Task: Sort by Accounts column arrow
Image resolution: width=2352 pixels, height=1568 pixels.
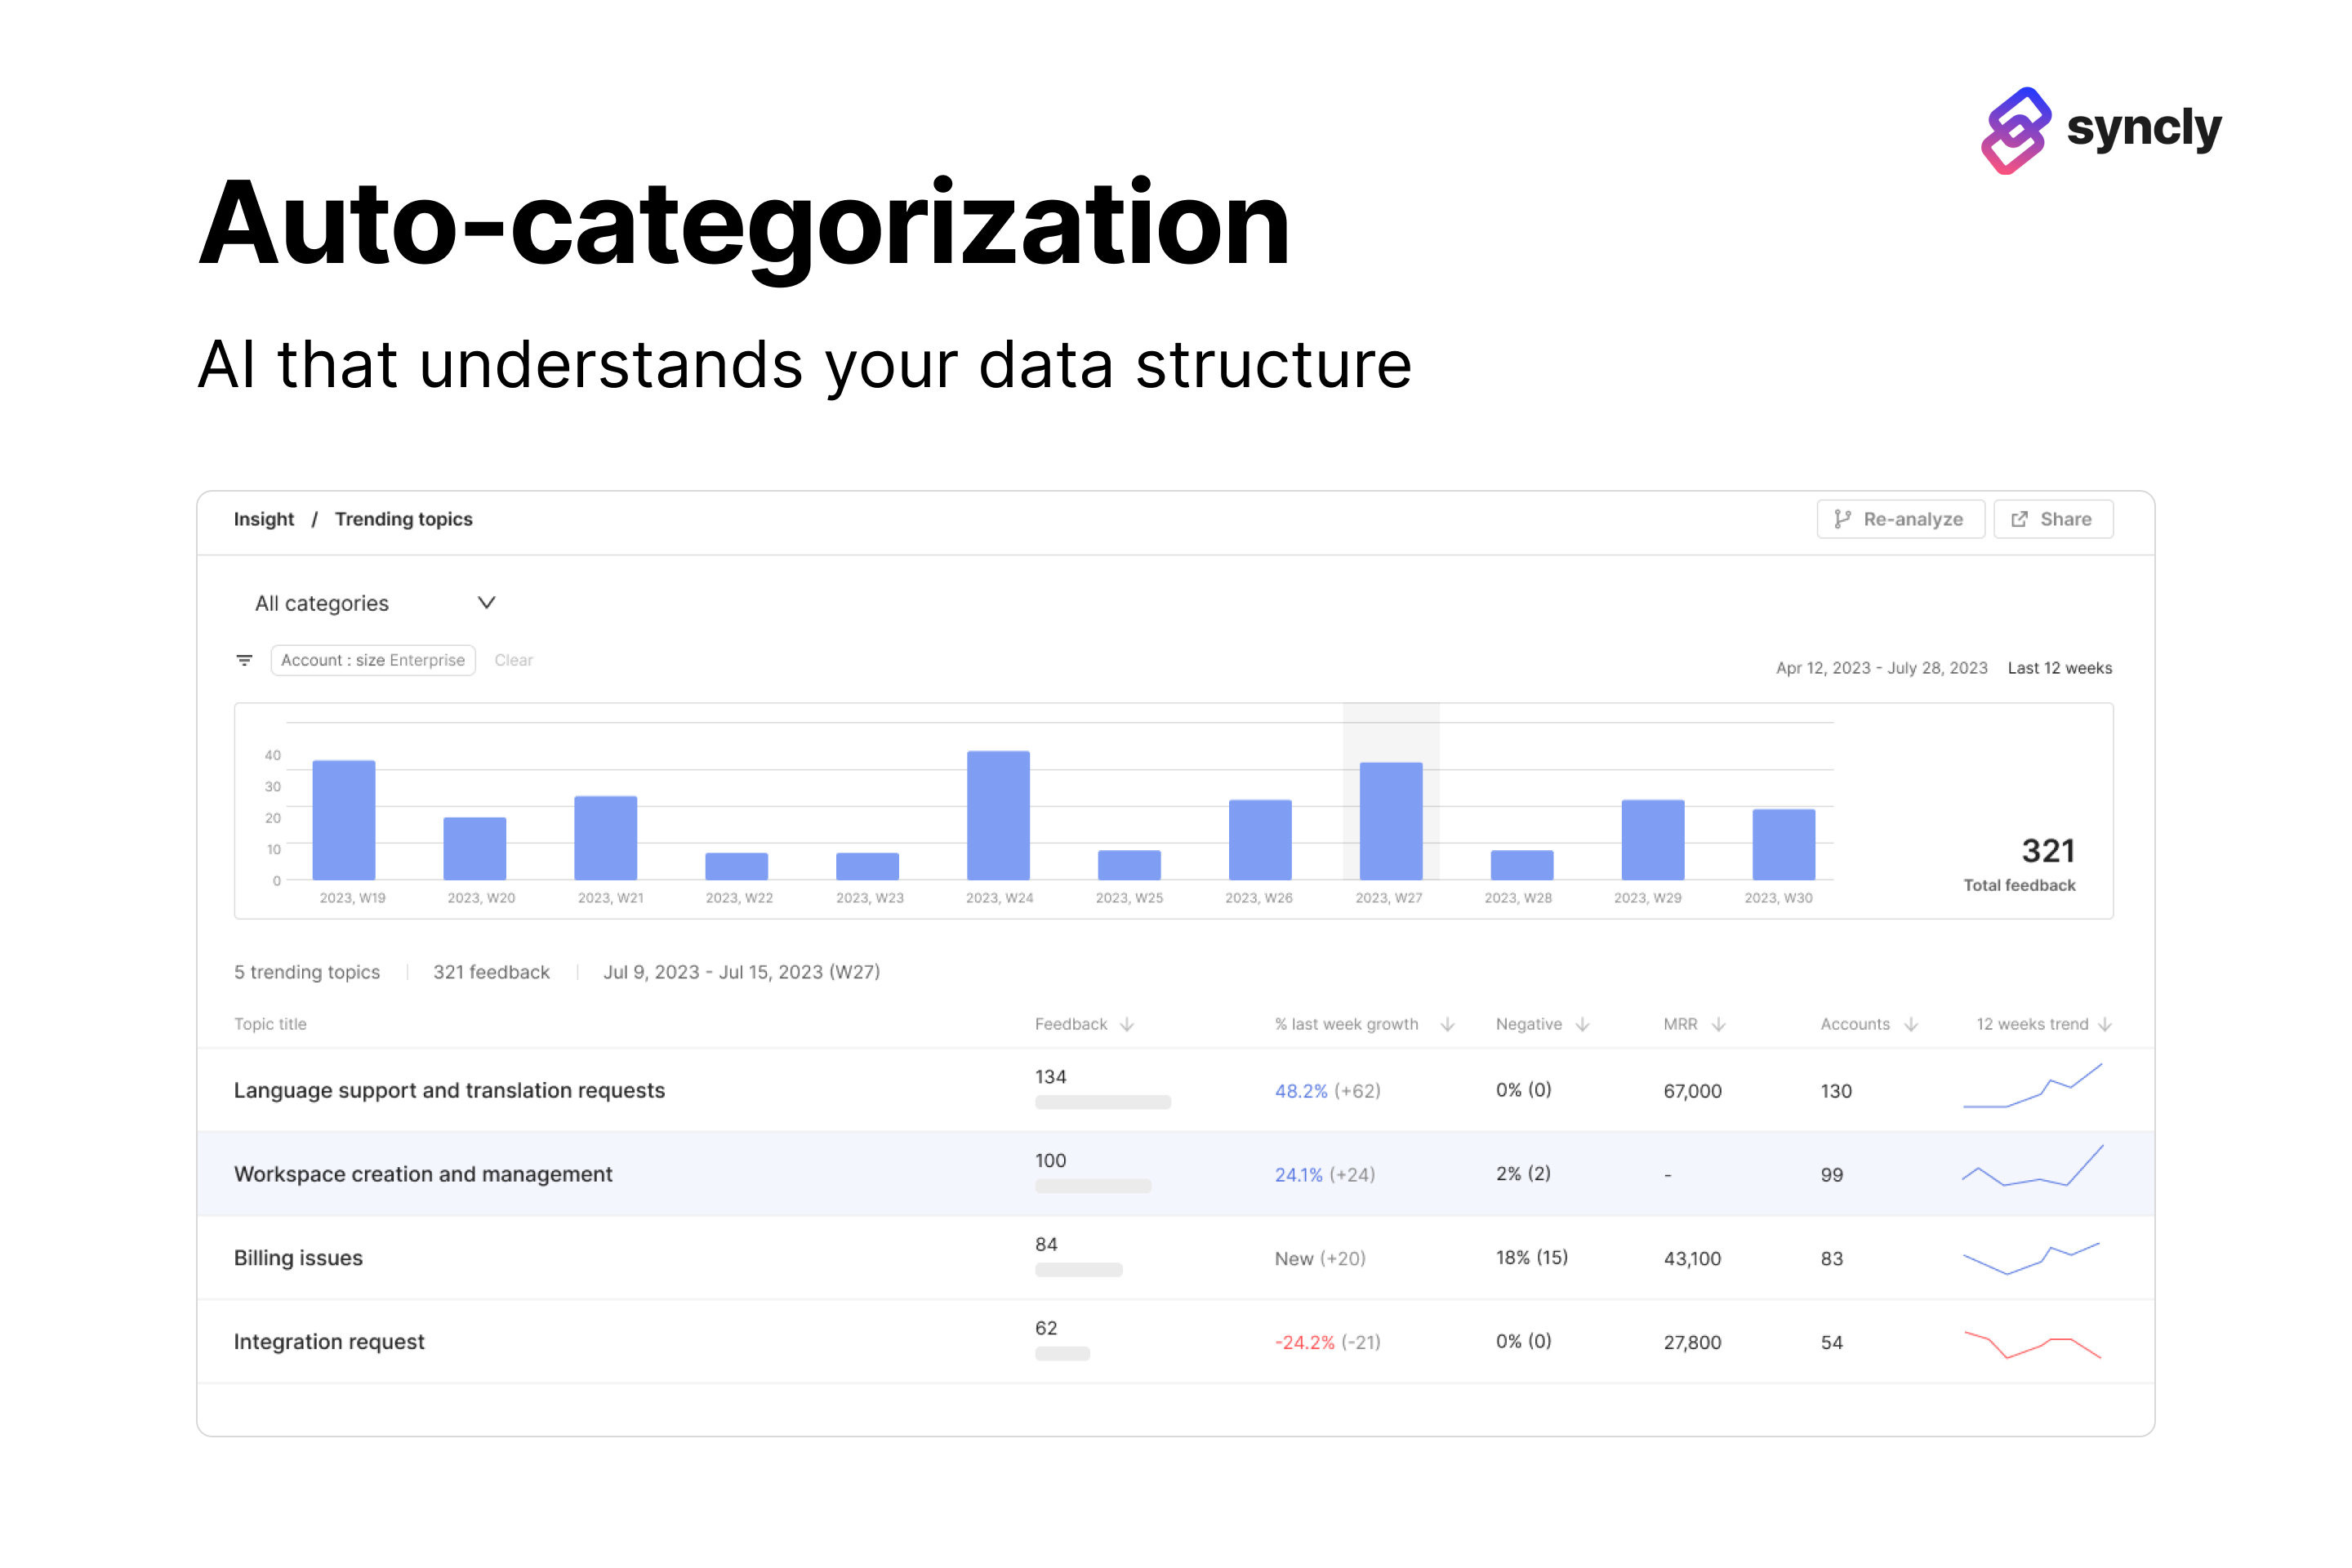Action: 1911,1024
